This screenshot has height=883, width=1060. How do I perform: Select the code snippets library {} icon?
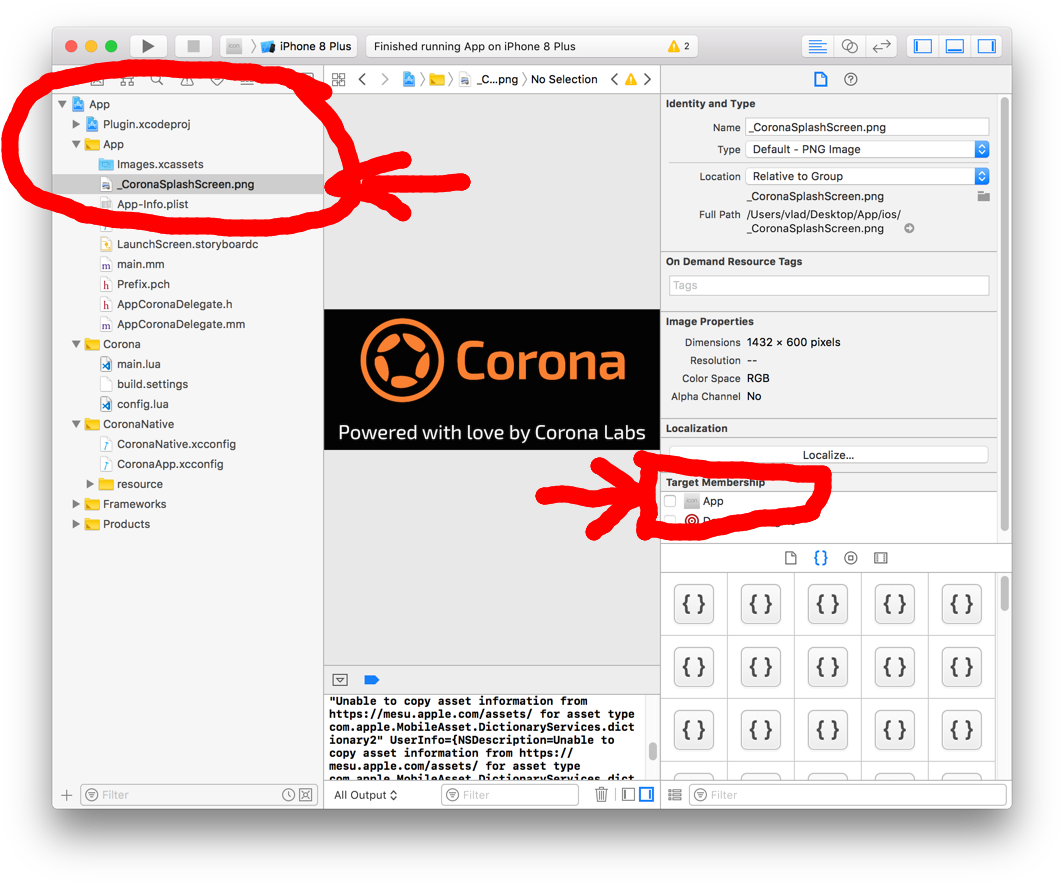pyautogui.click(x=820, y=558)
